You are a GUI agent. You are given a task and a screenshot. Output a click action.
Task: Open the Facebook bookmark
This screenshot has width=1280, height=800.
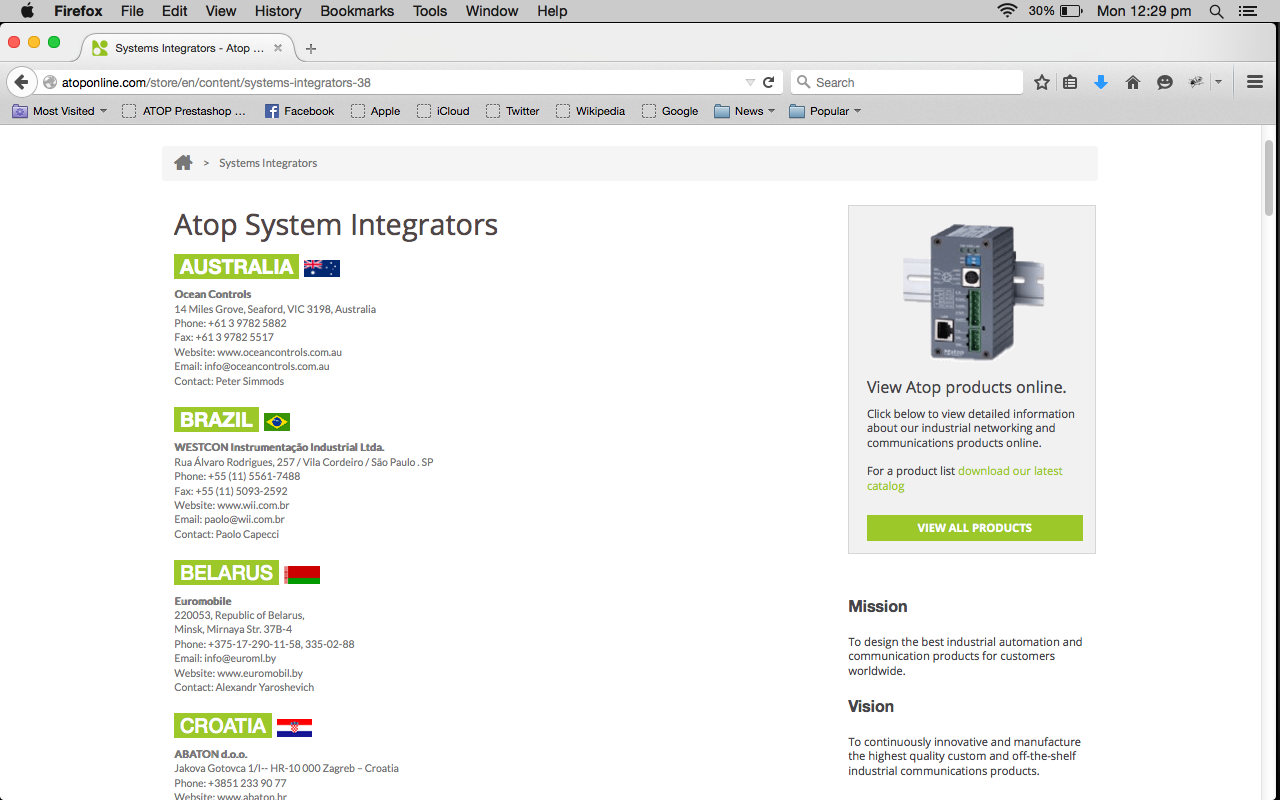(x=299, y=111)
